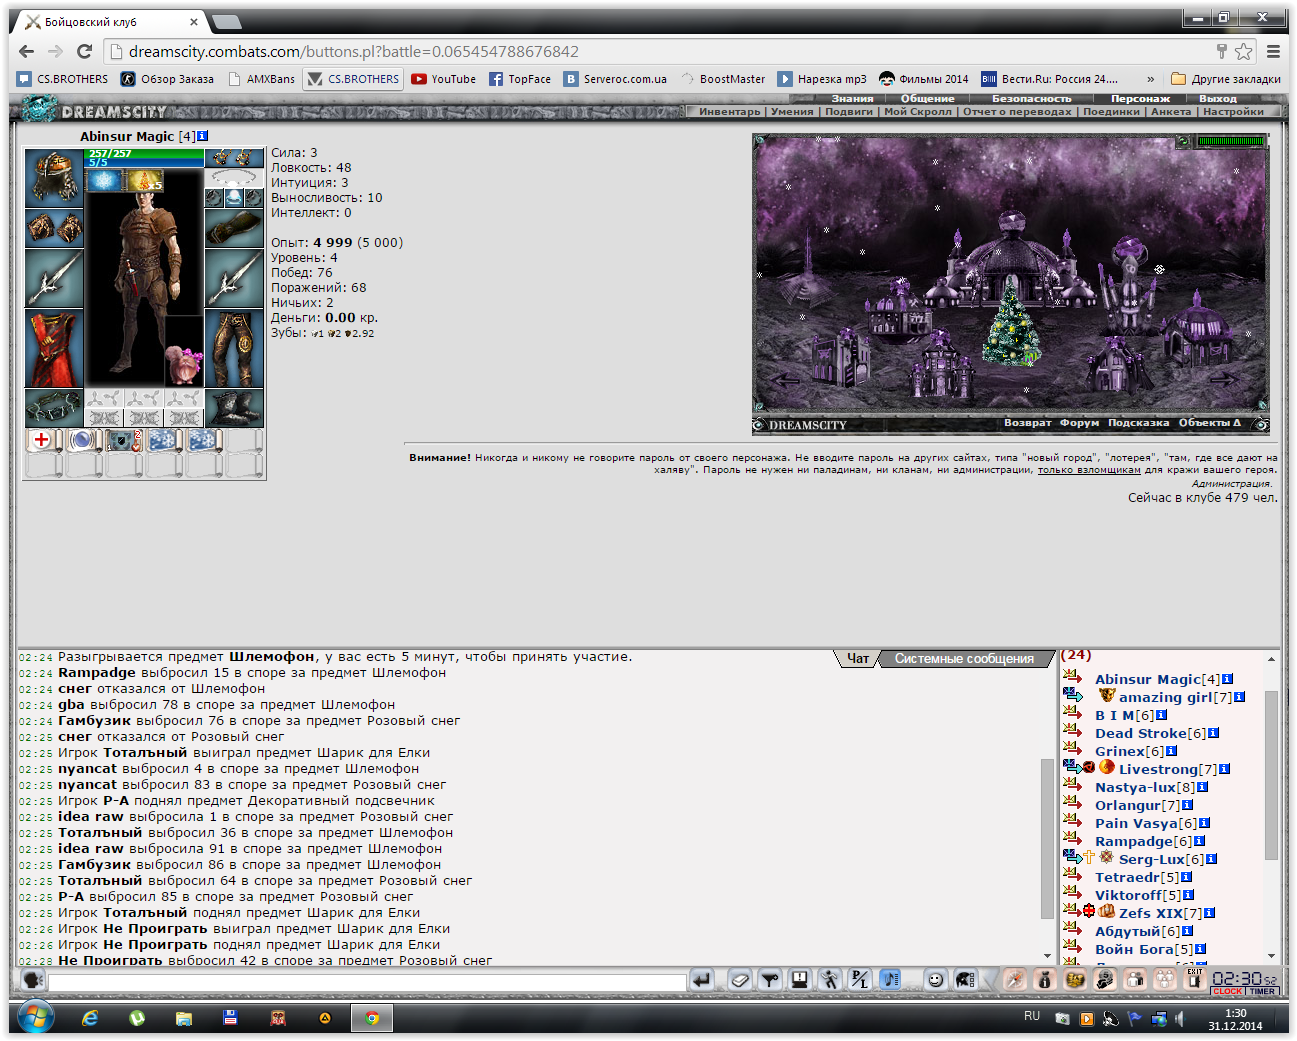Switch to the Чат tab

point(858,658)
